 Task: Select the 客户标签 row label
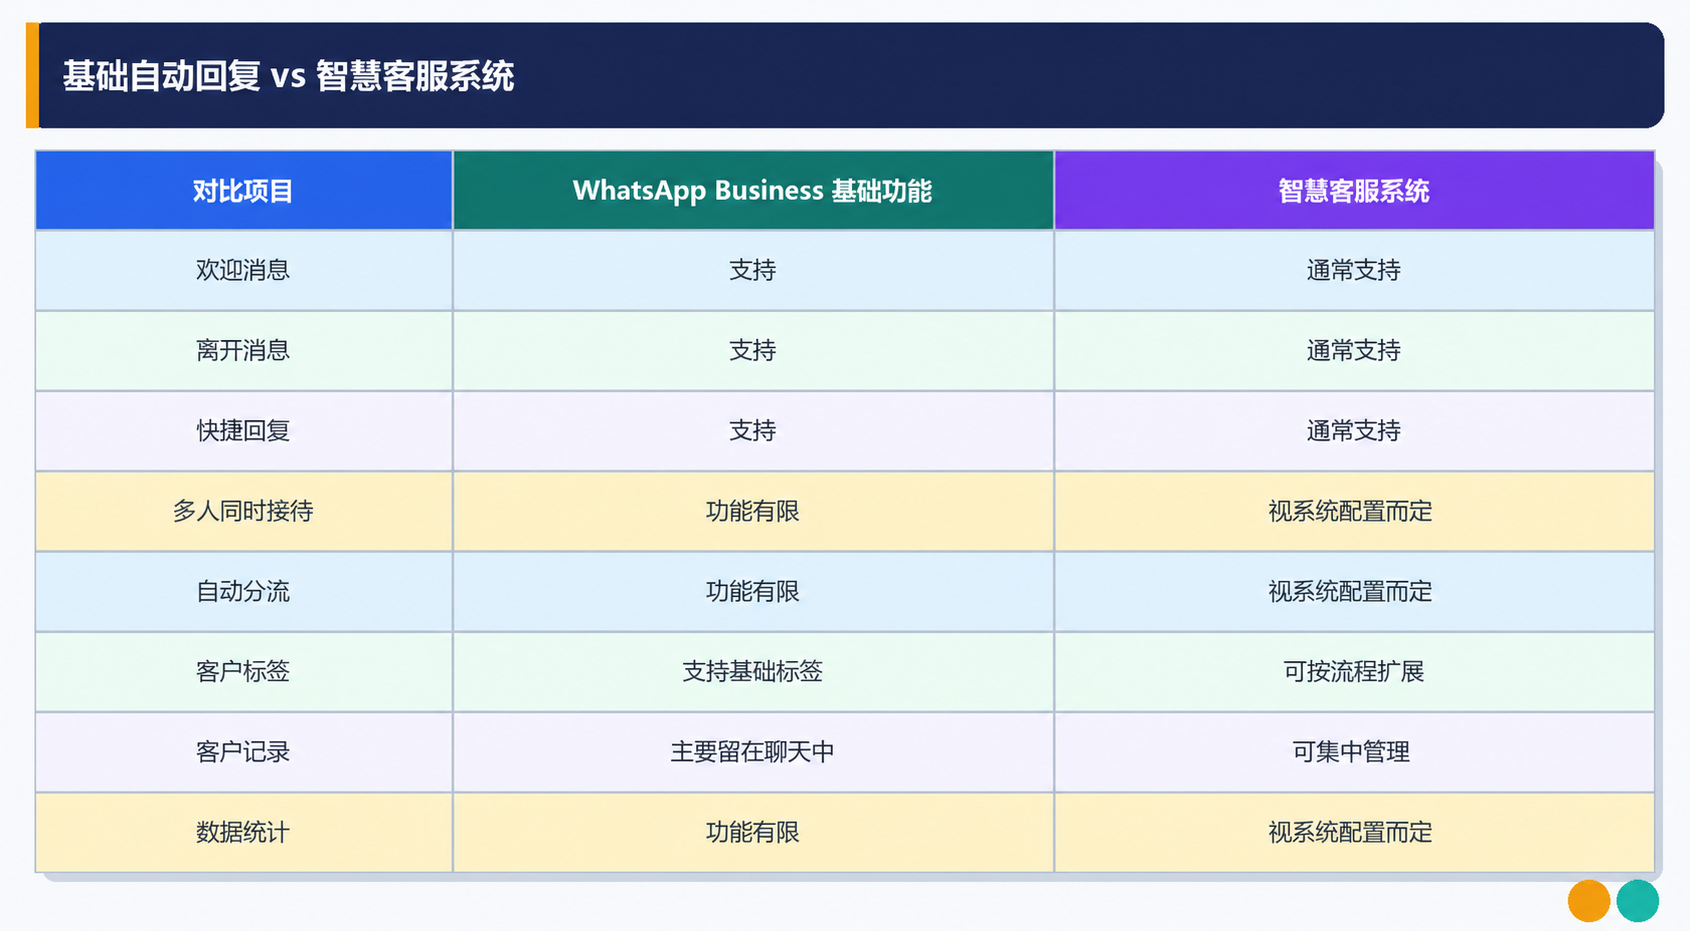[243, 671]
